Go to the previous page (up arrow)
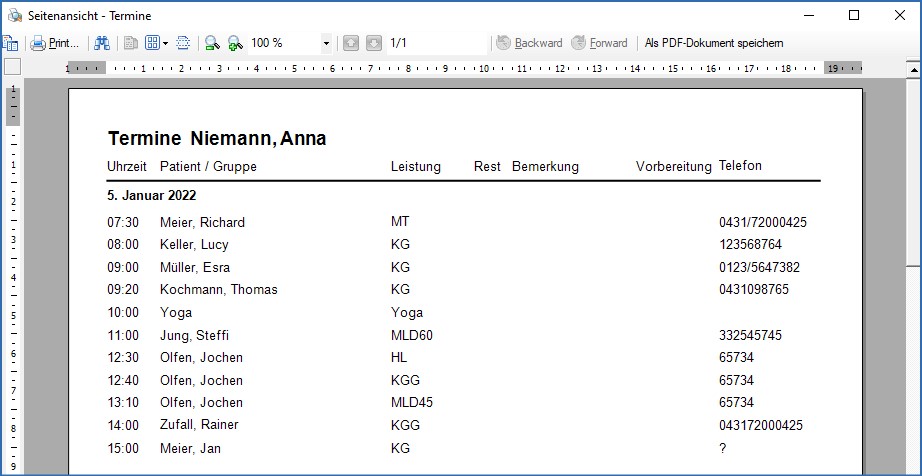Image resolution: width=922 pixels, height=476 pixels. [351, 43]
